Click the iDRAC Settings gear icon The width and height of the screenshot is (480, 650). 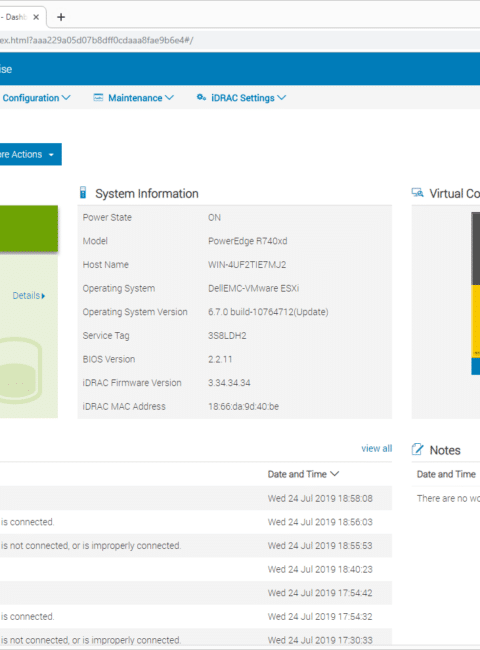(201, 97)
